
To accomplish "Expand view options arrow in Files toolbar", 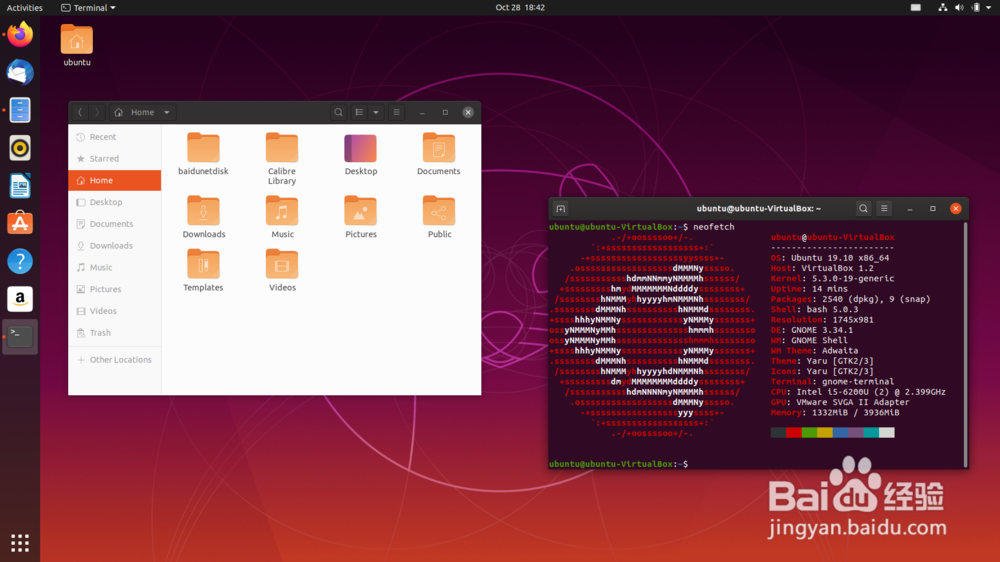I will (x=376, y=112).
